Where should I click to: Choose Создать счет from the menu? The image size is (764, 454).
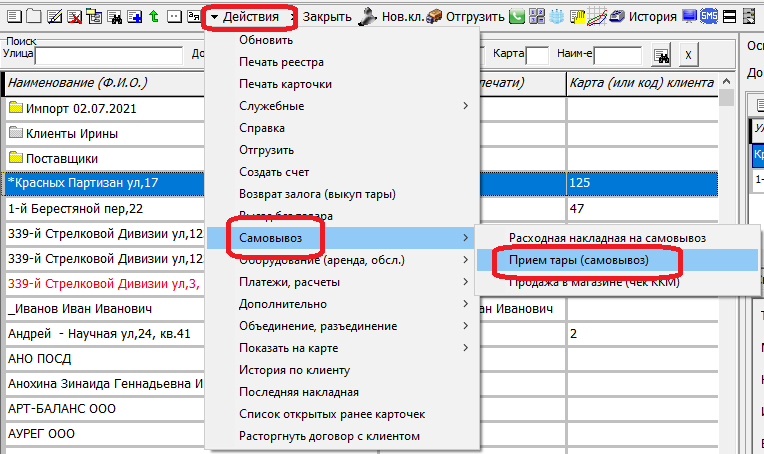tap(276, 172)
